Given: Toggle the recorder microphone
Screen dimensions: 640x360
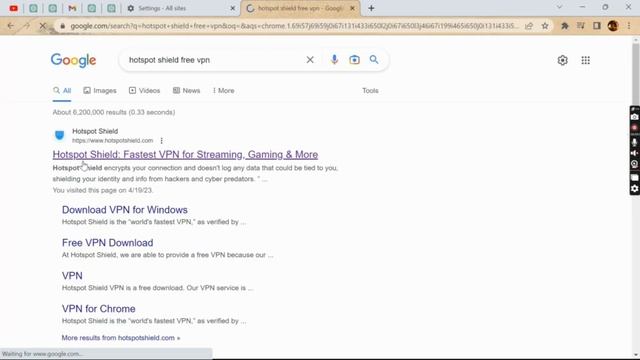Looking at the screenshot, I should (634, 142).
